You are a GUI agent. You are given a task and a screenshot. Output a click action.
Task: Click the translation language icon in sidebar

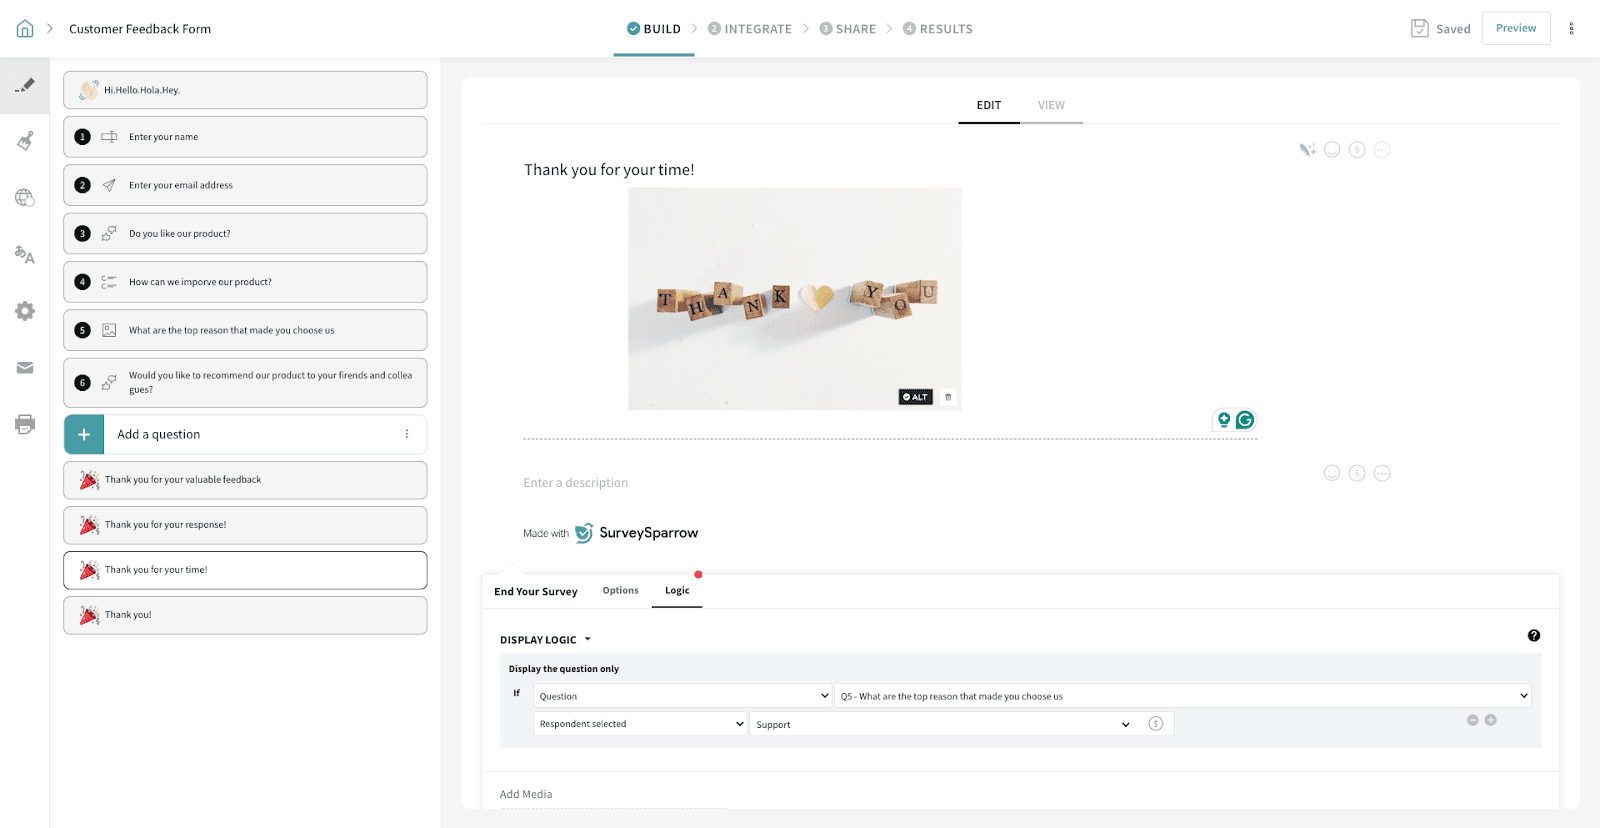25,255
